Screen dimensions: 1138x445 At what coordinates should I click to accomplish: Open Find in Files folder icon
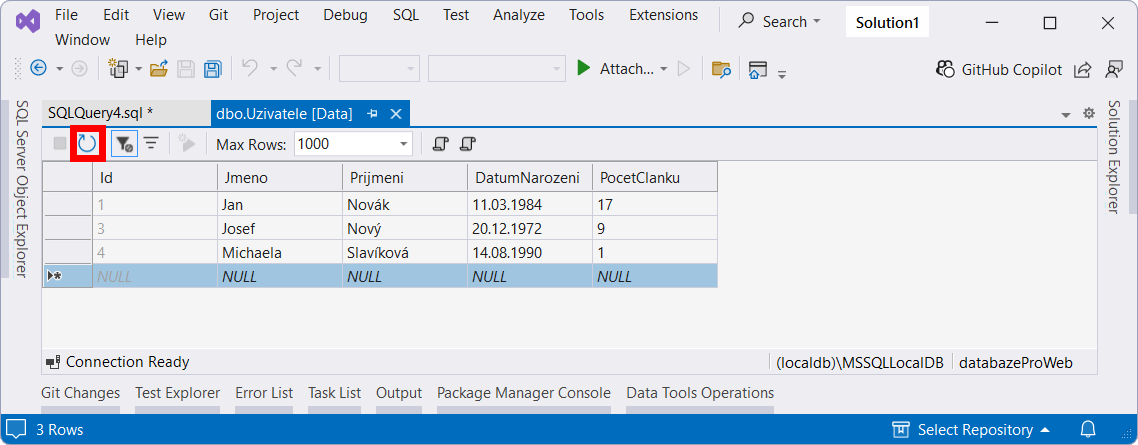721,69
